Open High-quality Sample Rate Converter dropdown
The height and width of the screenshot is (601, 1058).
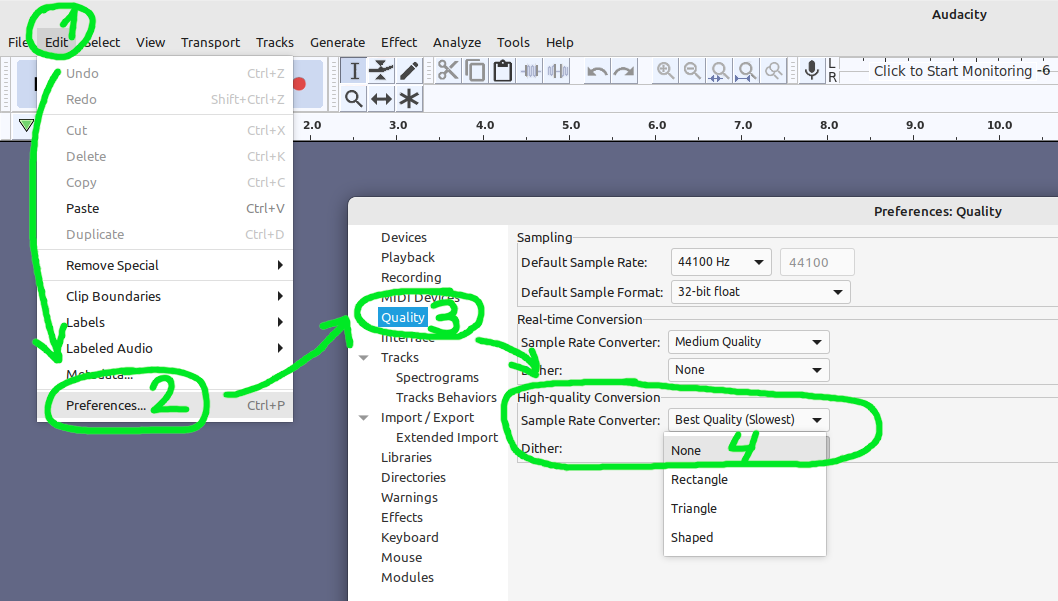(x=748, y=420)
